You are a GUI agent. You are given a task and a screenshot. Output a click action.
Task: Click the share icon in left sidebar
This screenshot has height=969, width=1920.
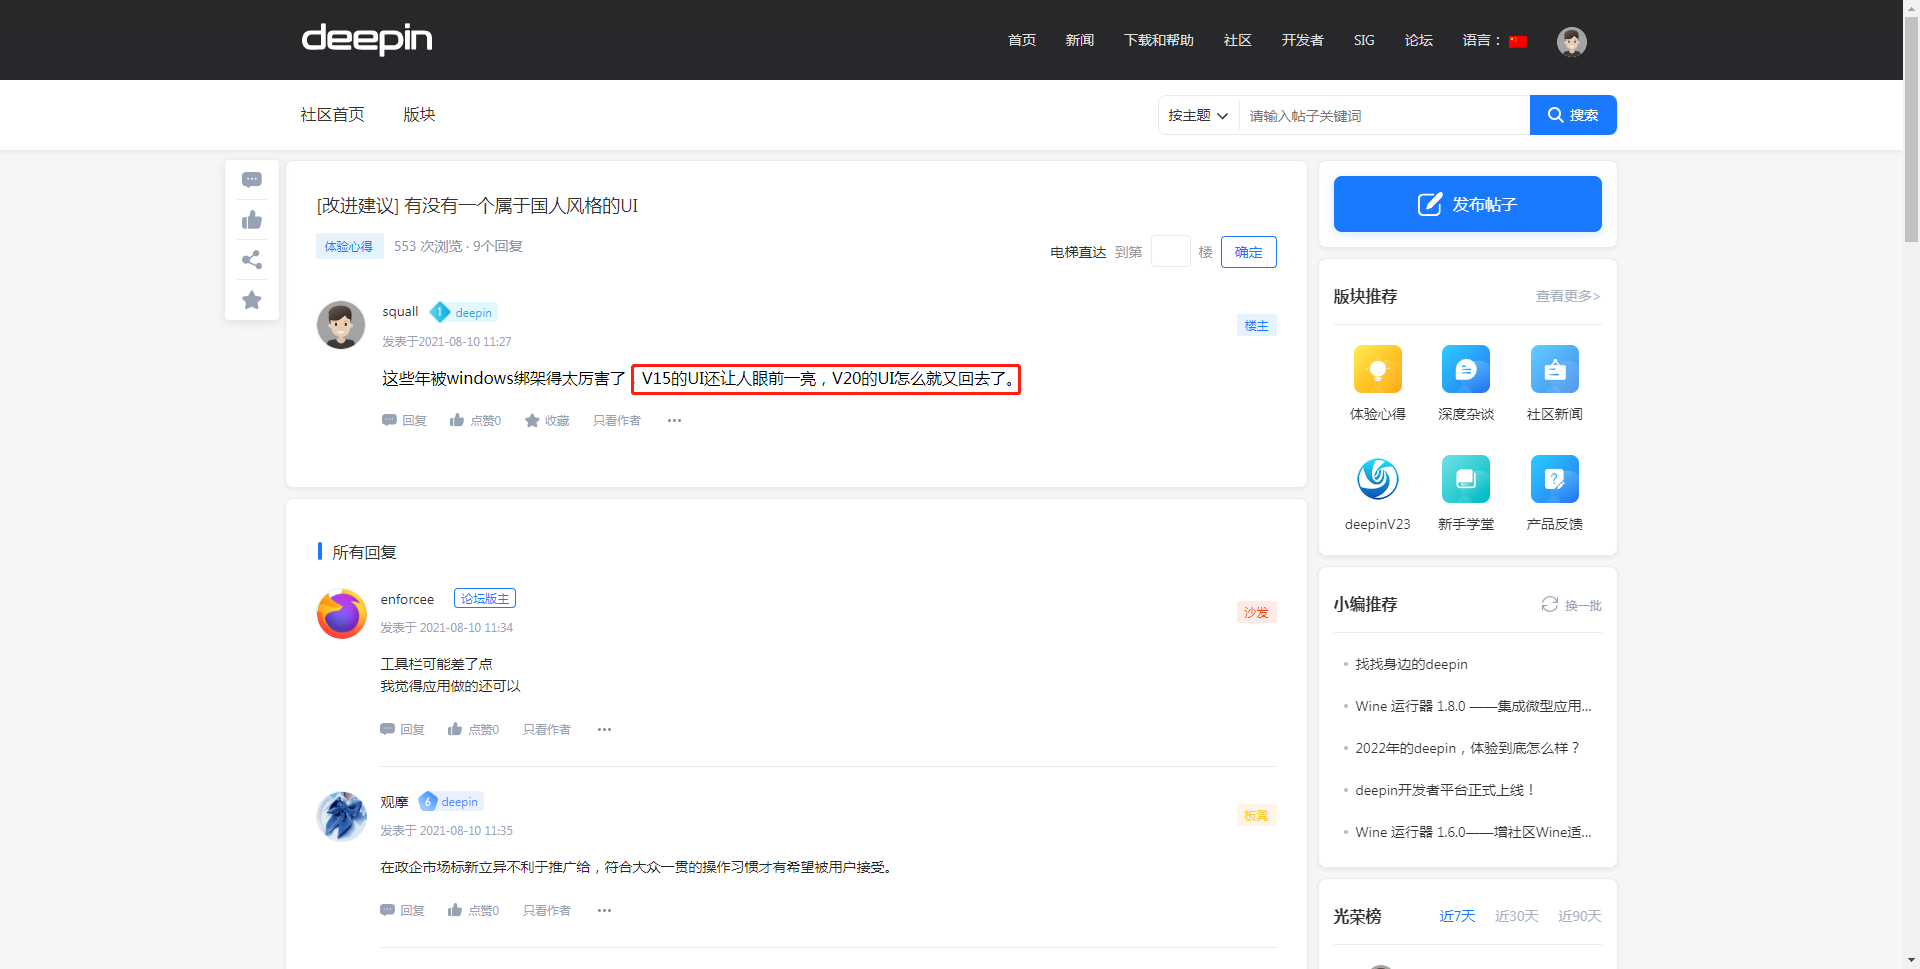pos(252,260)
